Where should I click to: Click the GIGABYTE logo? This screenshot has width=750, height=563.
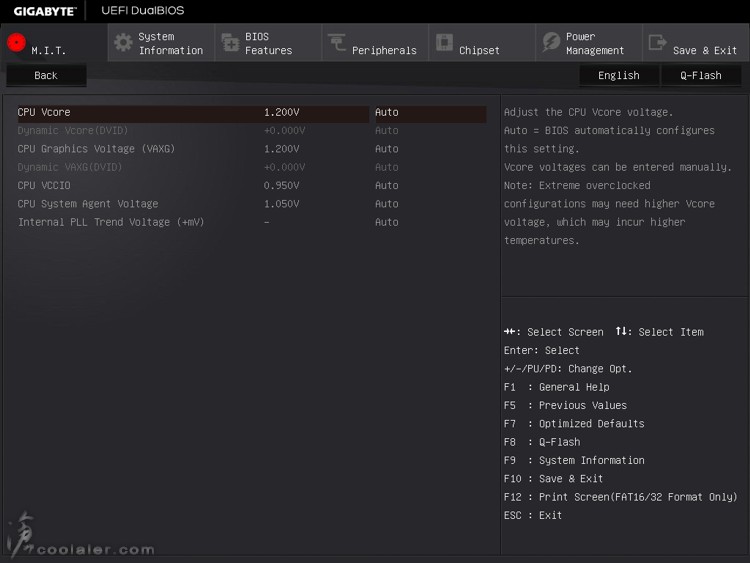44,11
